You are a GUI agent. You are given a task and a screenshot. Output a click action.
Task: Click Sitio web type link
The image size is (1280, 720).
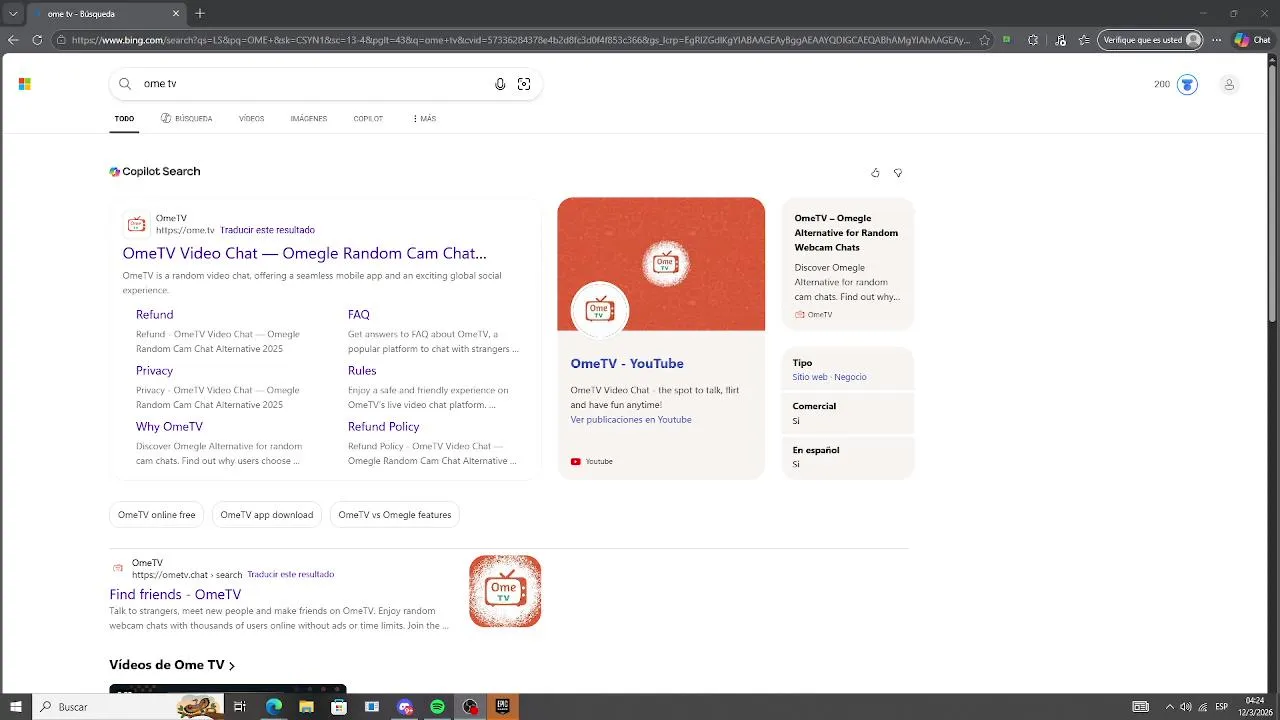pos(810,377)
